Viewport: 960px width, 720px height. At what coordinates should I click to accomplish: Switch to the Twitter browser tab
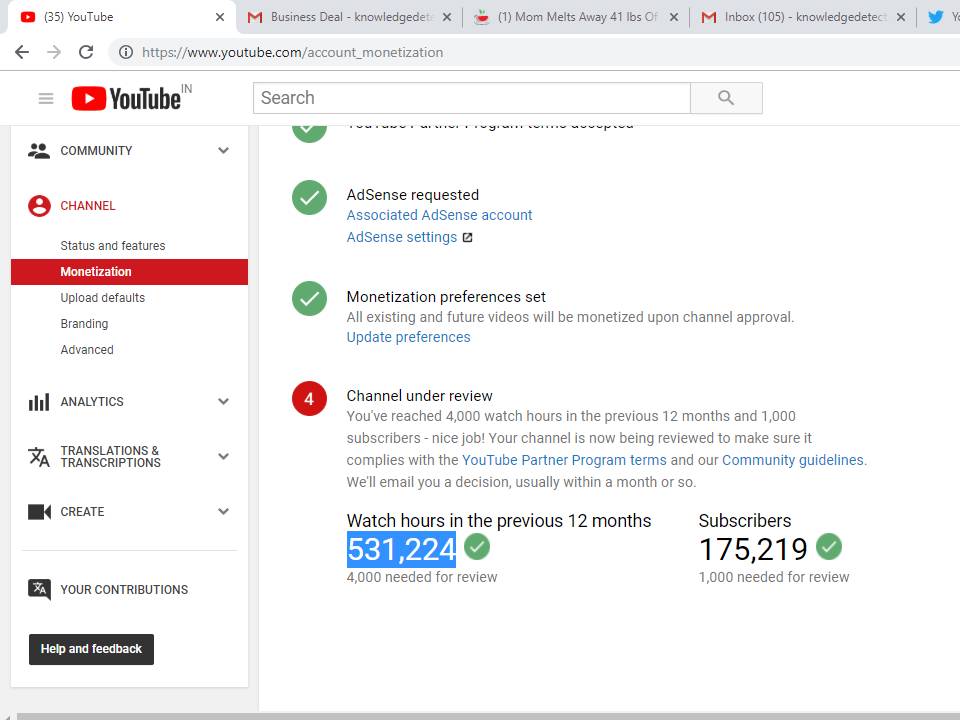(x=940, y=17)
